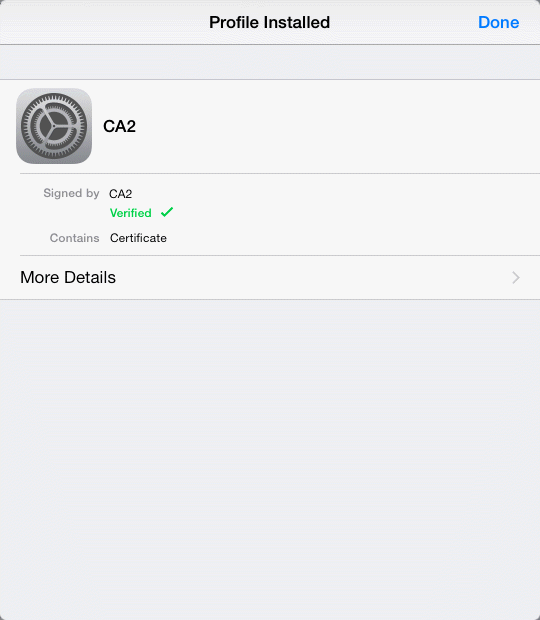Click the empty gray area below profile card

pyautogui.click(x=270, y=459)
